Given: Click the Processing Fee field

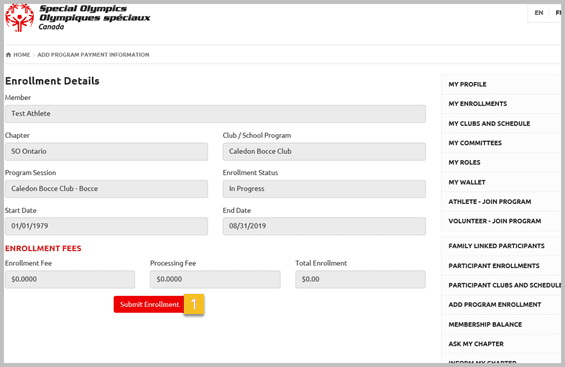Looking at the screenshot, I should [215, 279].
